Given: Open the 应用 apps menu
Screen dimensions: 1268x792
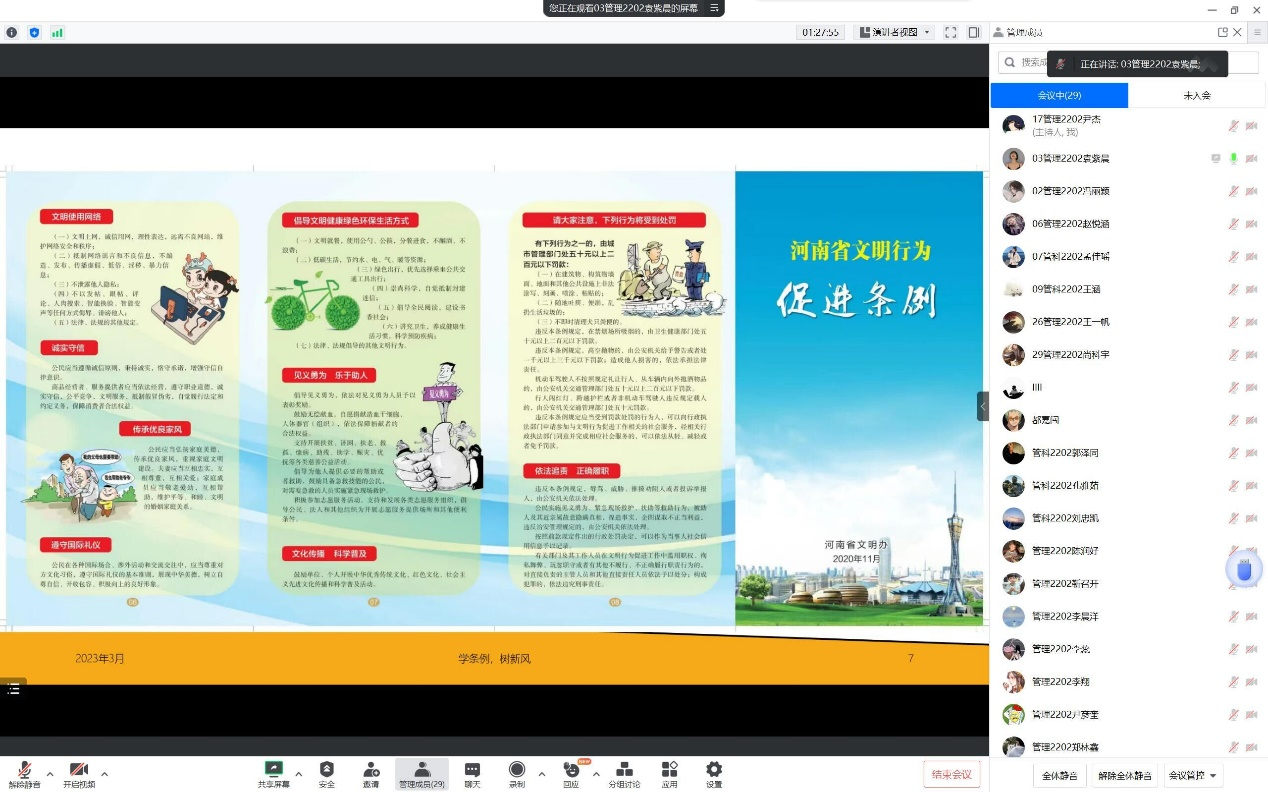Looking at the screenshot, I should point(669,773).
